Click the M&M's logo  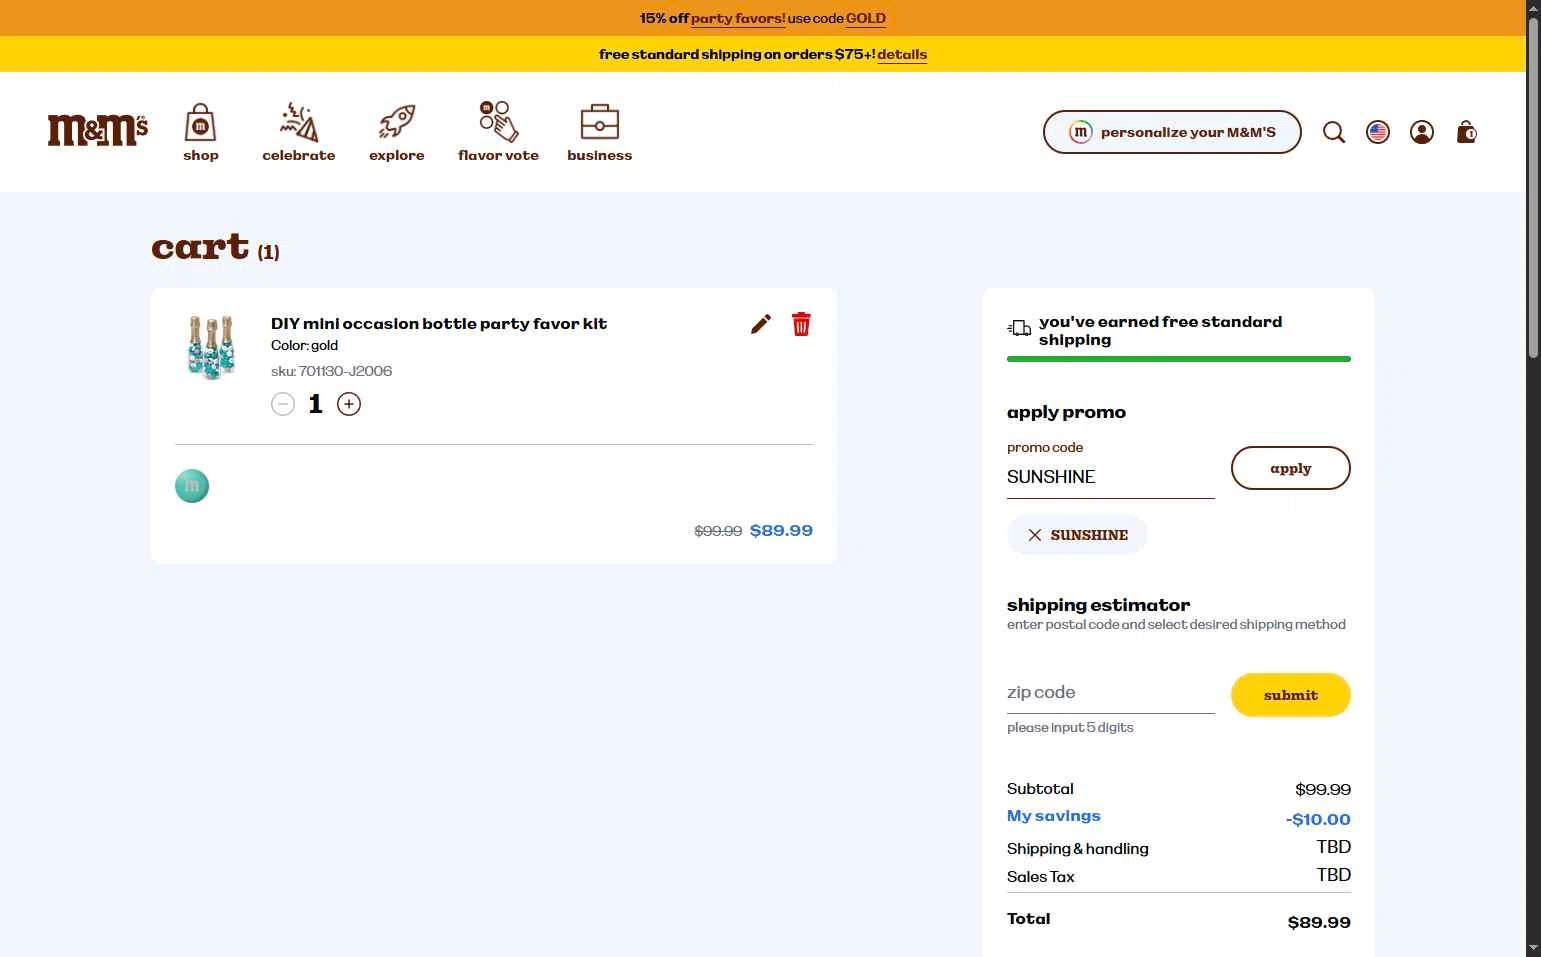pyautogui.click(x=98, y=130)
